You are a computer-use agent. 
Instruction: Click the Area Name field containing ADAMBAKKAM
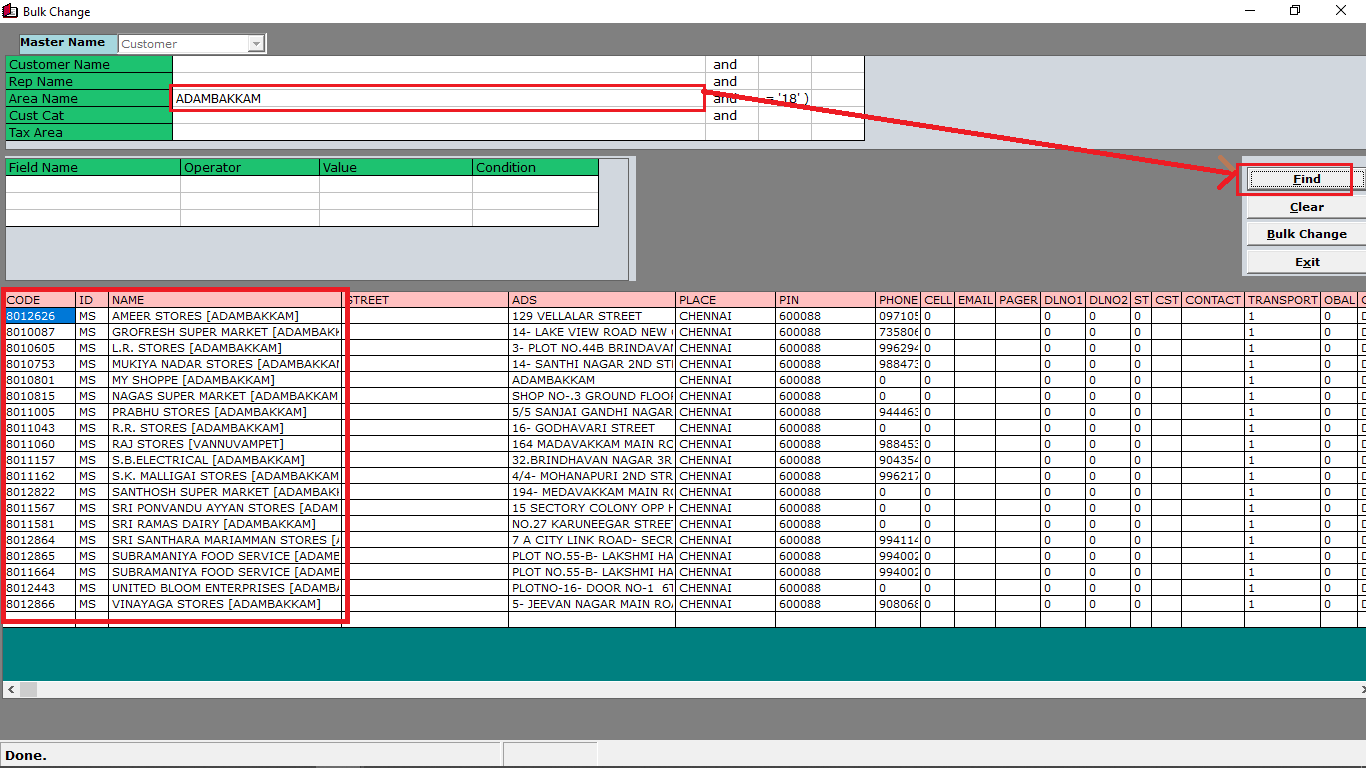pos(439,99)
